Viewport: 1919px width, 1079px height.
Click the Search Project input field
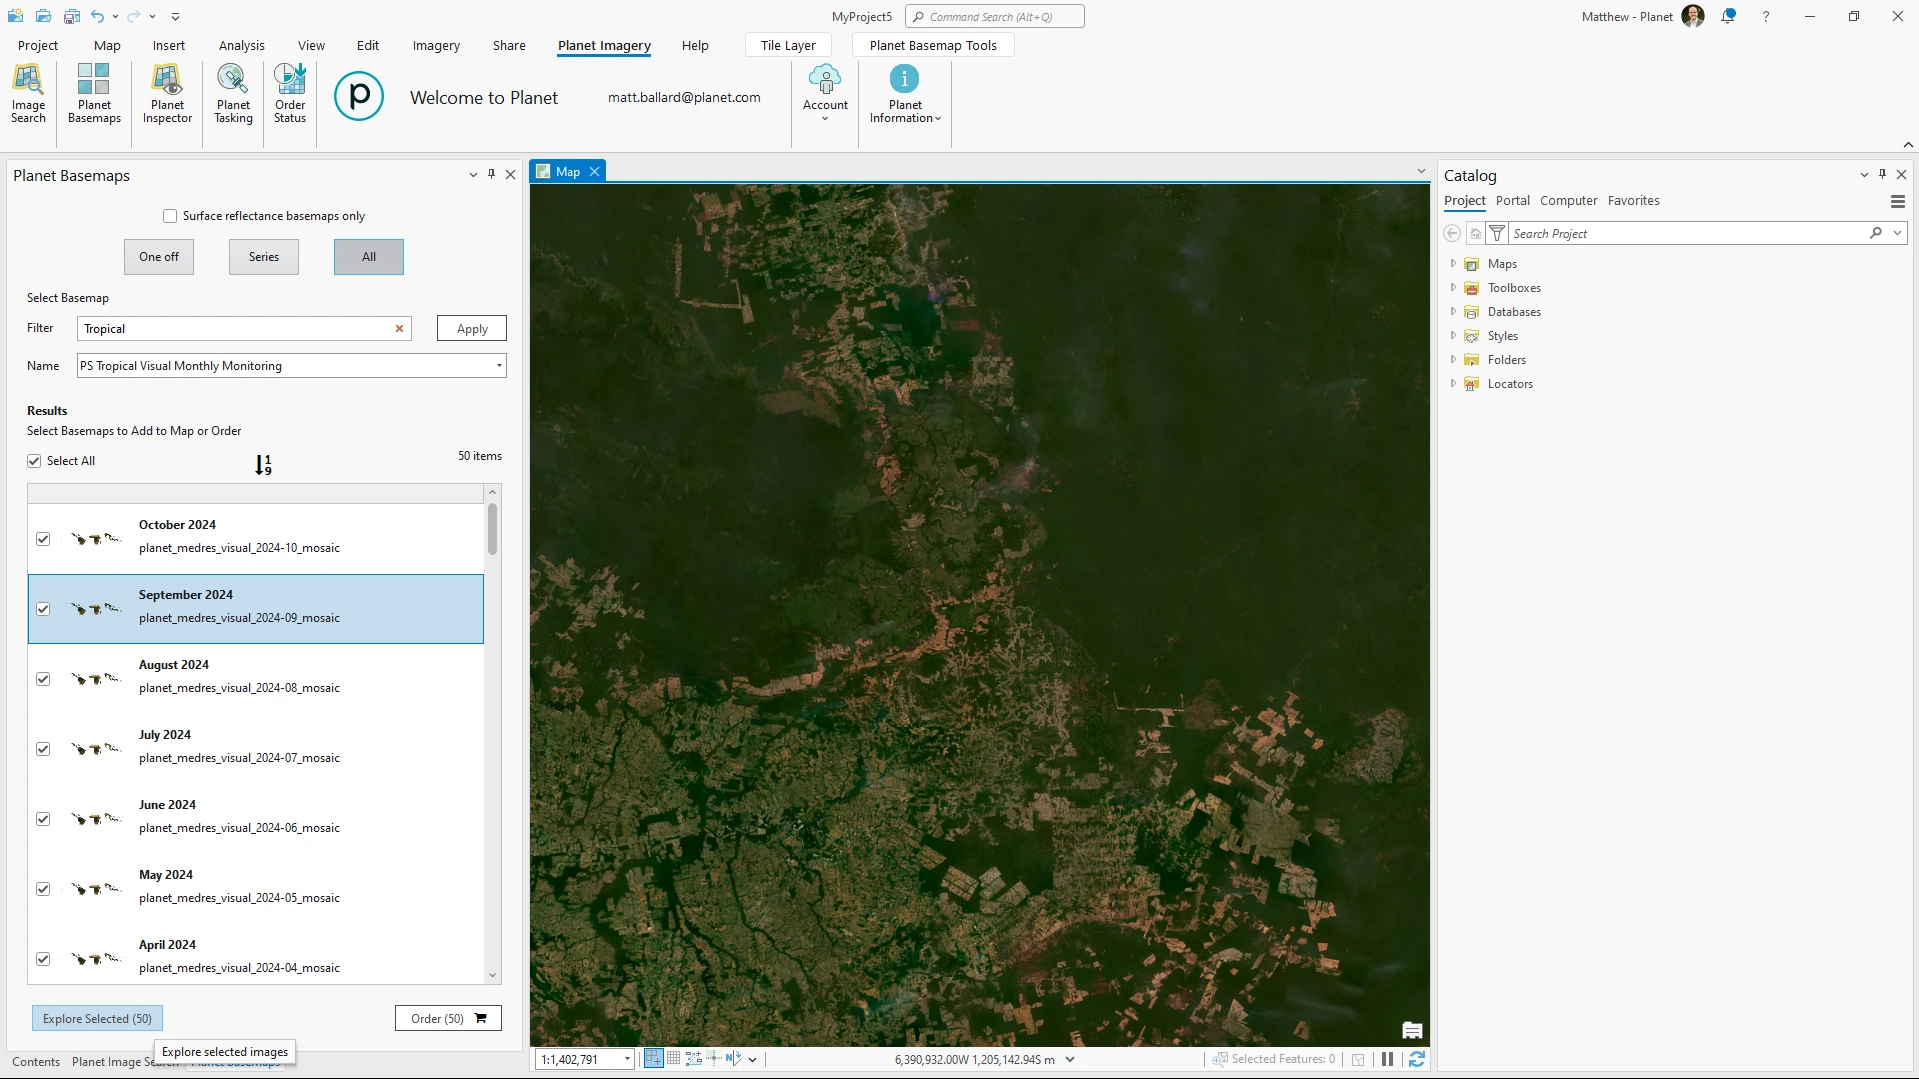(x=1688, y=234)
